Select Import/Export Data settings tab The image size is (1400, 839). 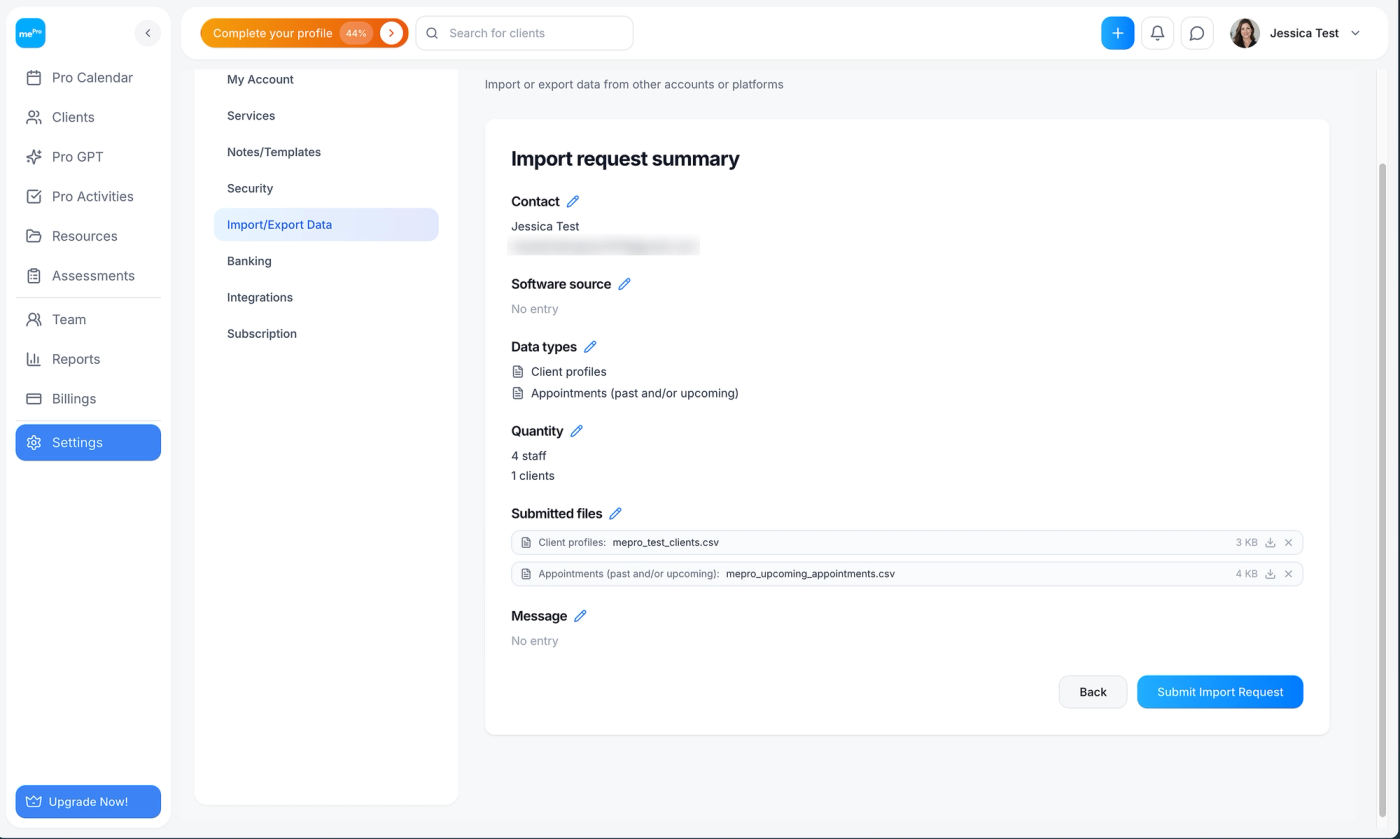[x=326, y=225]
